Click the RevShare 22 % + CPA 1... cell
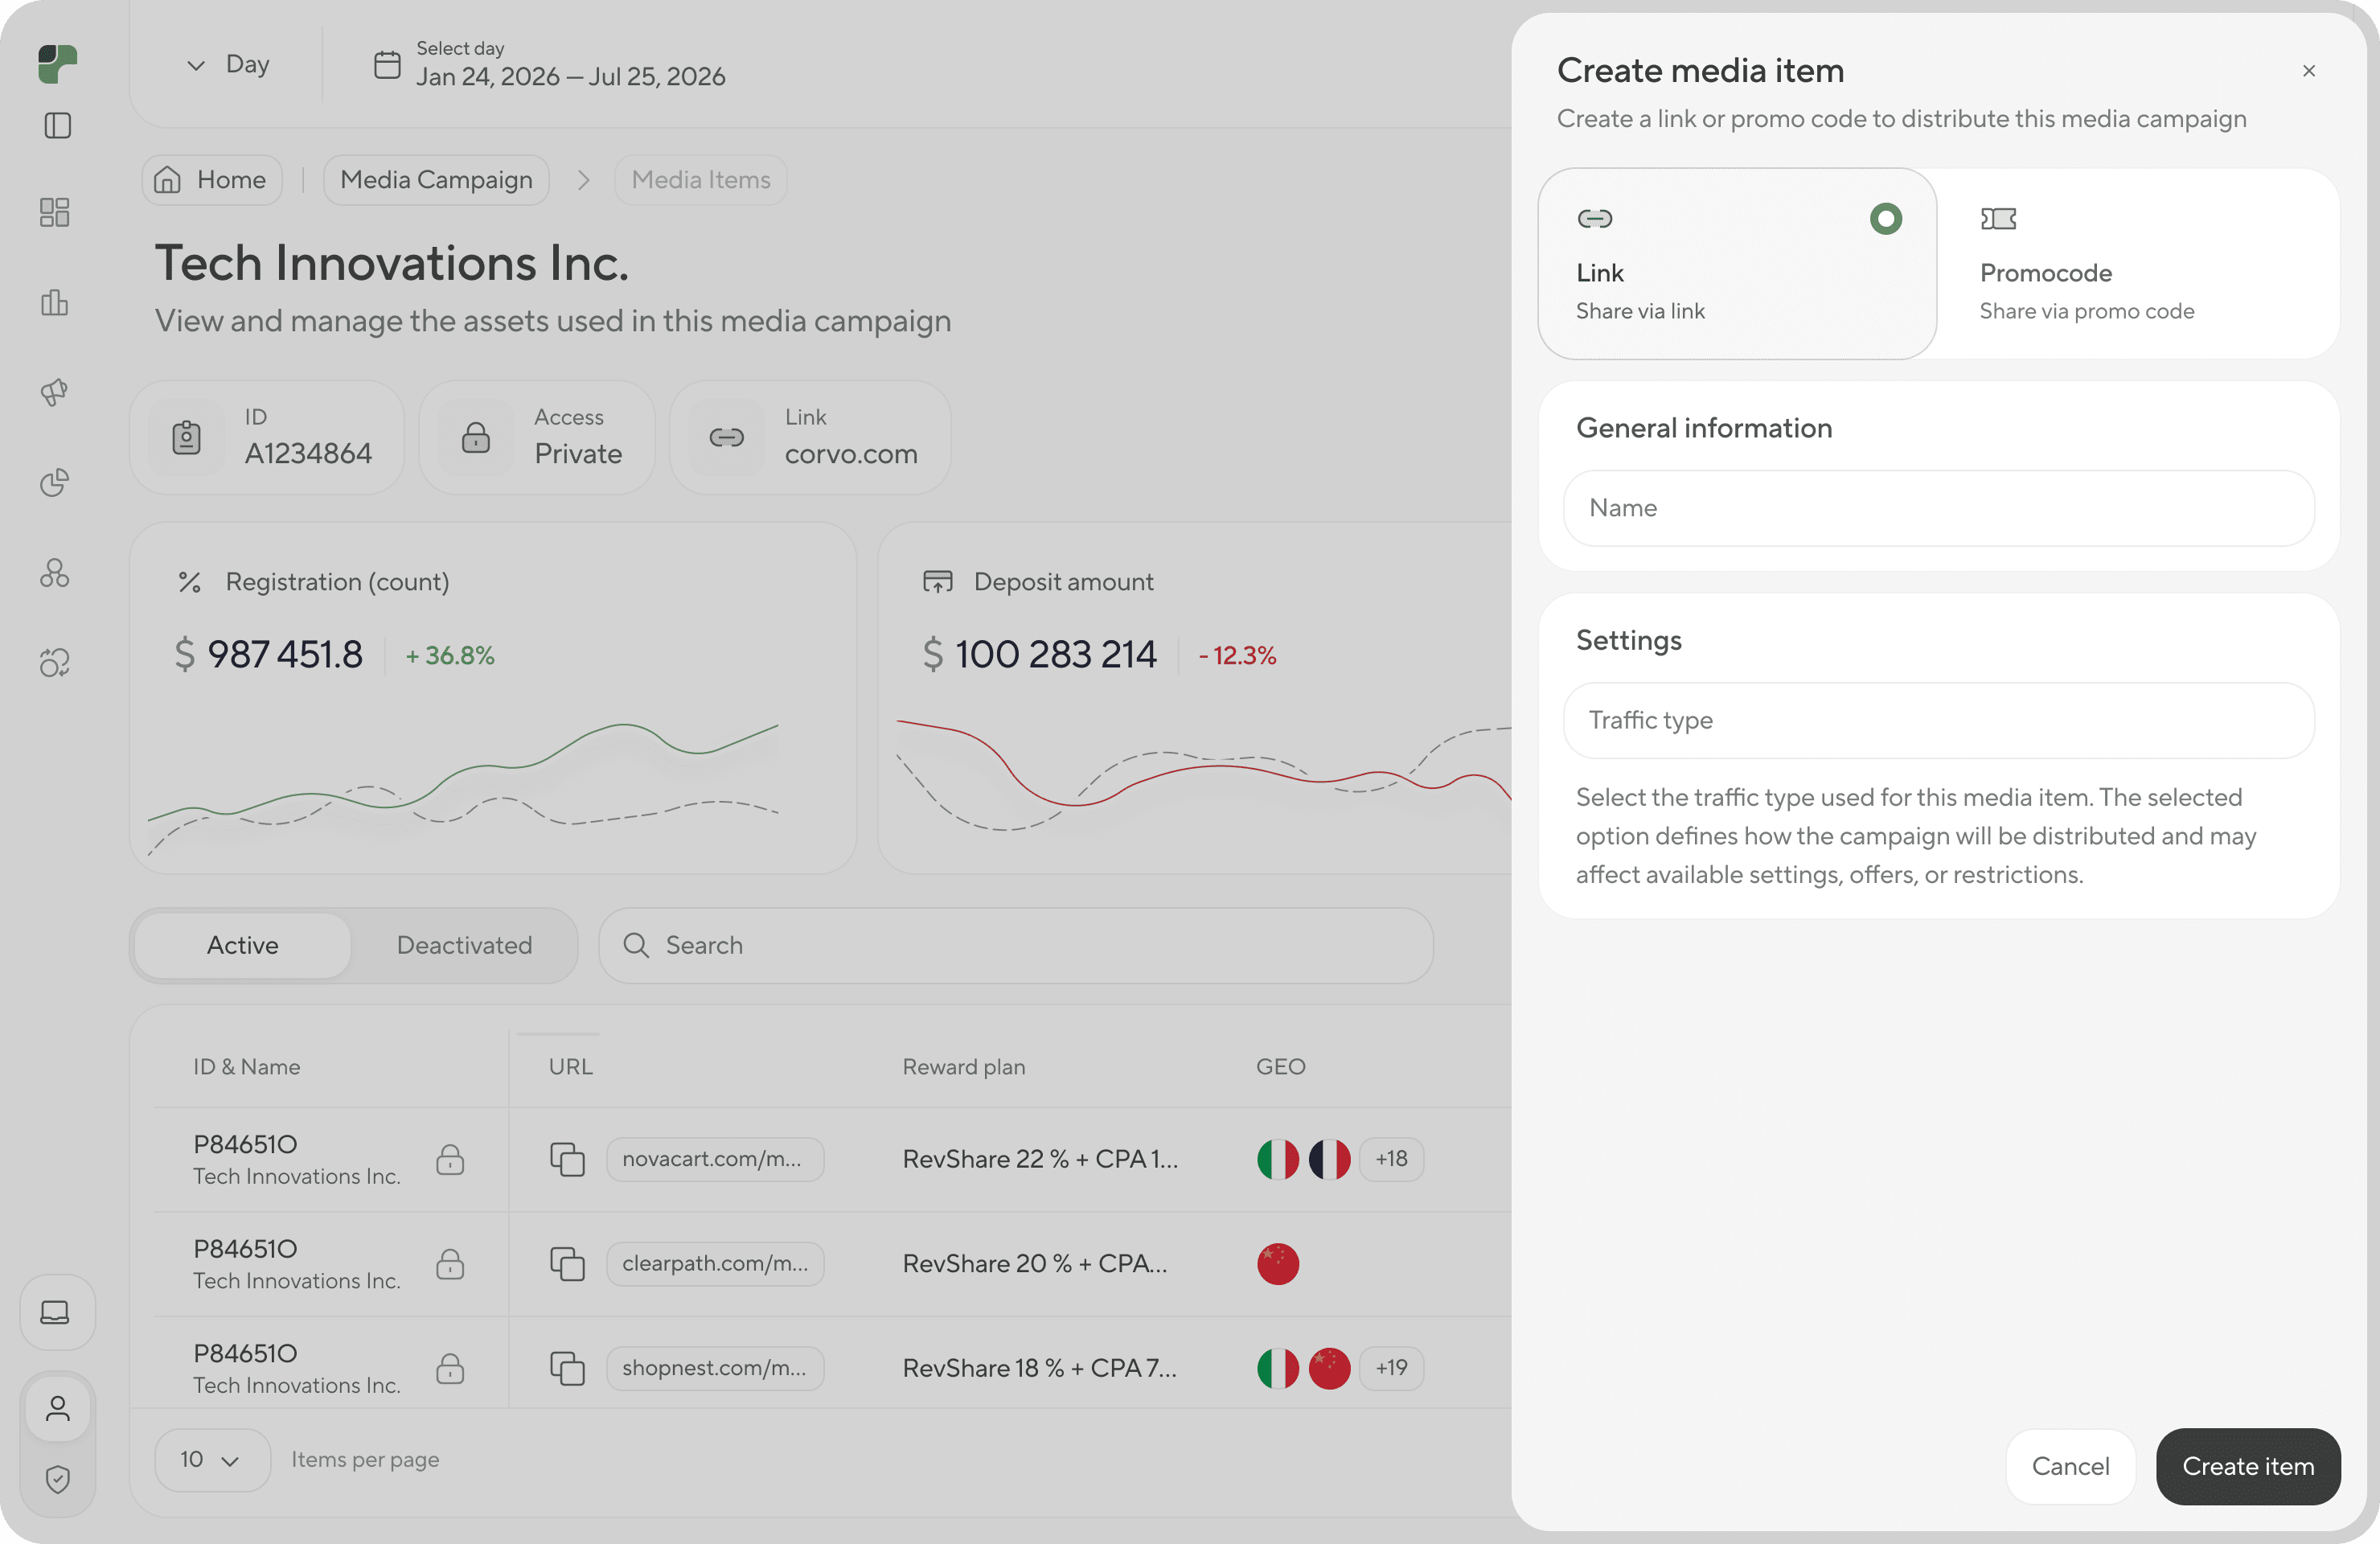 (x=1040, y=1159)
